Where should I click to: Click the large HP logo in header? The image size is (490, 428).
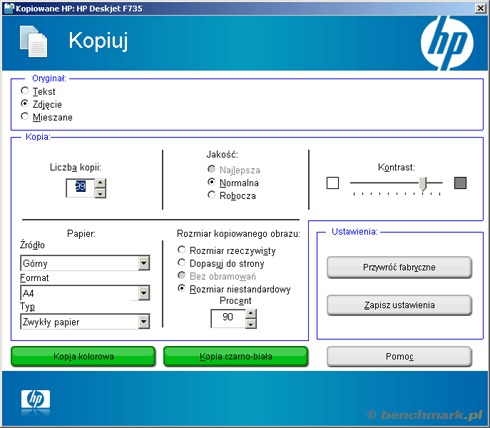pos(447,43)
